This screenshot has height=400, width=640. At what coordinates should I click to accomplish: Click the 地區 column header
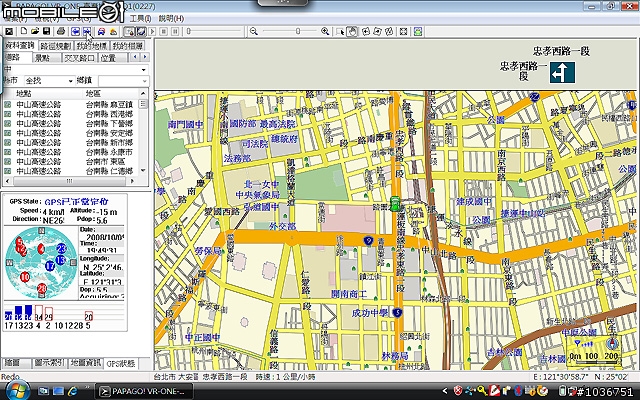(111, 93)
